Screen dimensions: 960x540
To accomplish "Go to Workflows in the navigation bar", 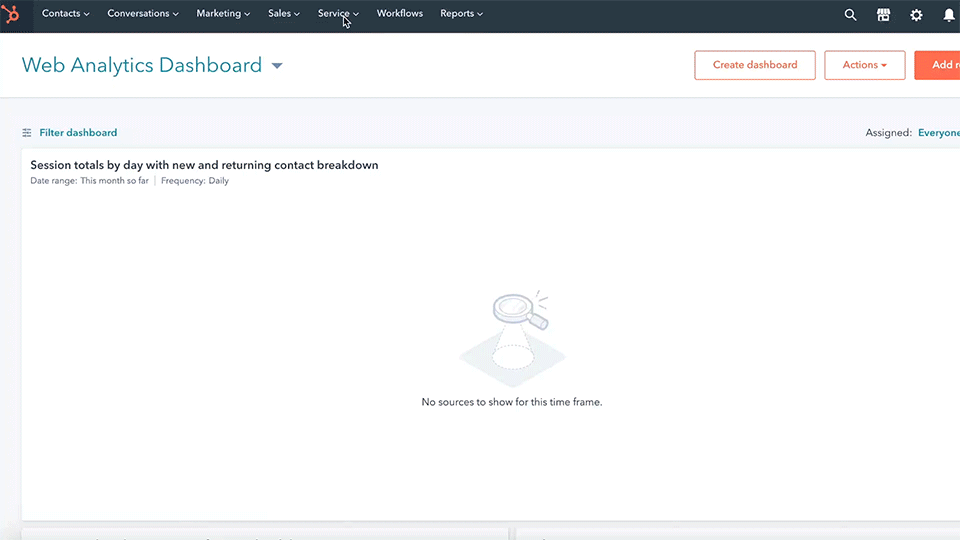I will coord(400,13).
